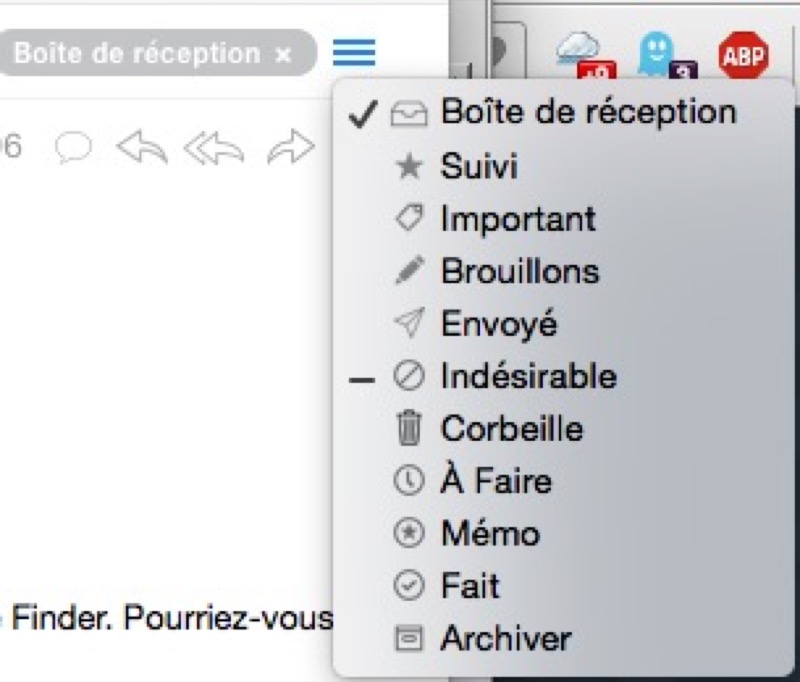The image size is (800, 682).
Task: Click the Adblock Plus extension icon
Action: click(x=743, y=55)
